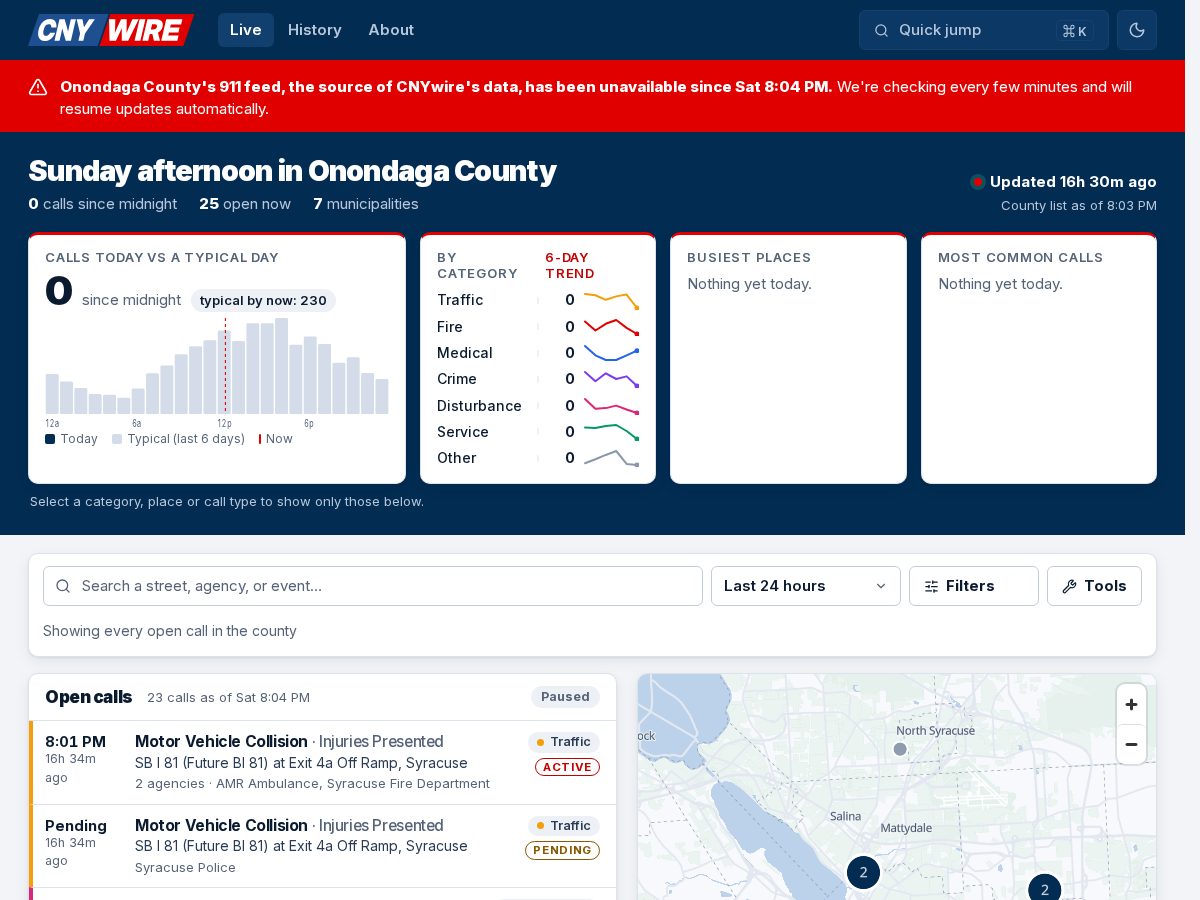Click the BUSIEST PLACES card heading
Screen dimensions: 1200x900
coord(749,258)
